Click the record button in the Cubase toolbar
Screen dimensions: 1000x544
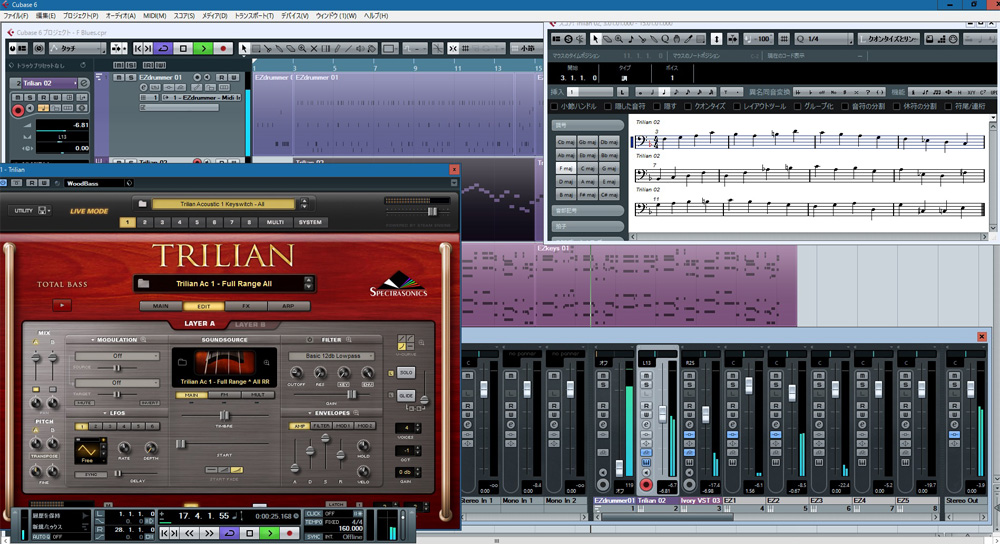pyautogui.click(x=223, y=48)
